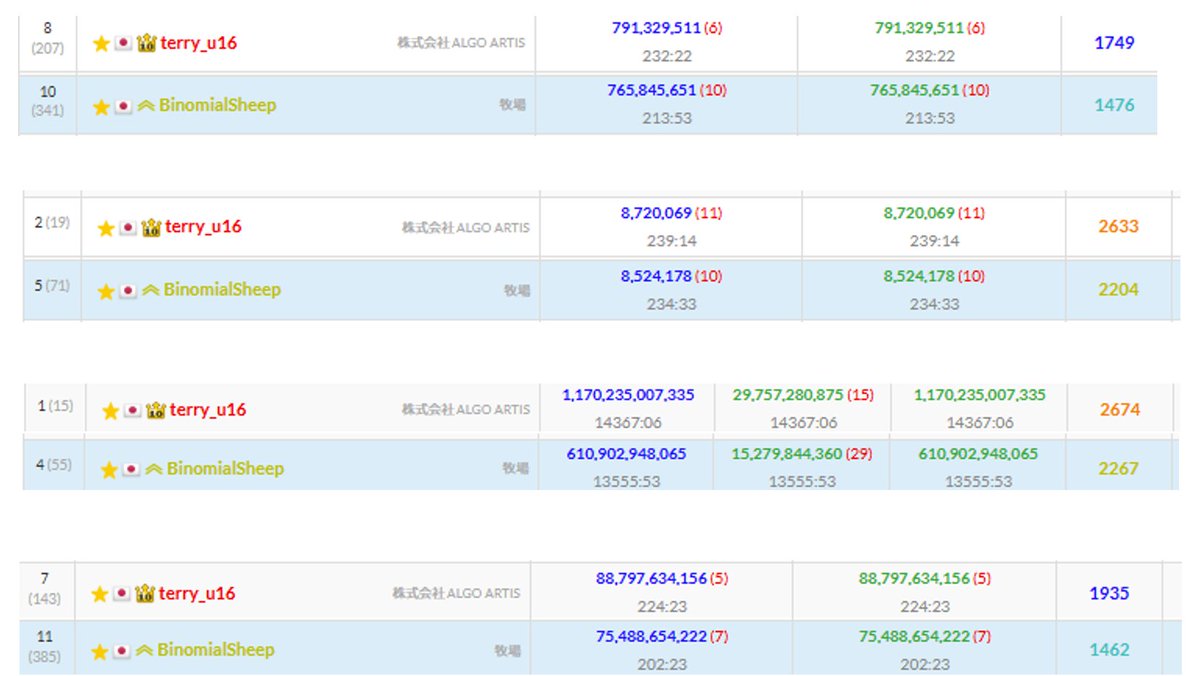The height and width of the screenshot is (676, 1200).
Task: Click Japan flag in BinomialSheep's rank 10 (341) row
Action: (123, 106)
